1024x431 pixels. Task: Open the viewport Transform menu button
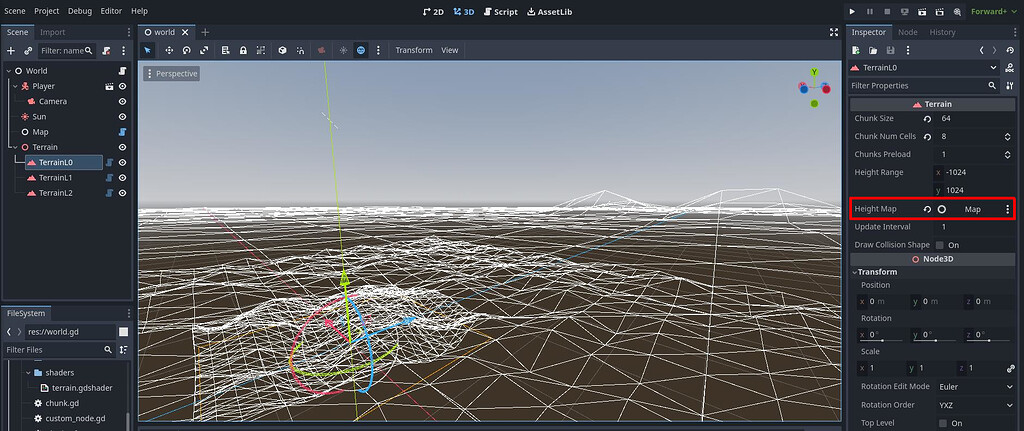[413, 50]
